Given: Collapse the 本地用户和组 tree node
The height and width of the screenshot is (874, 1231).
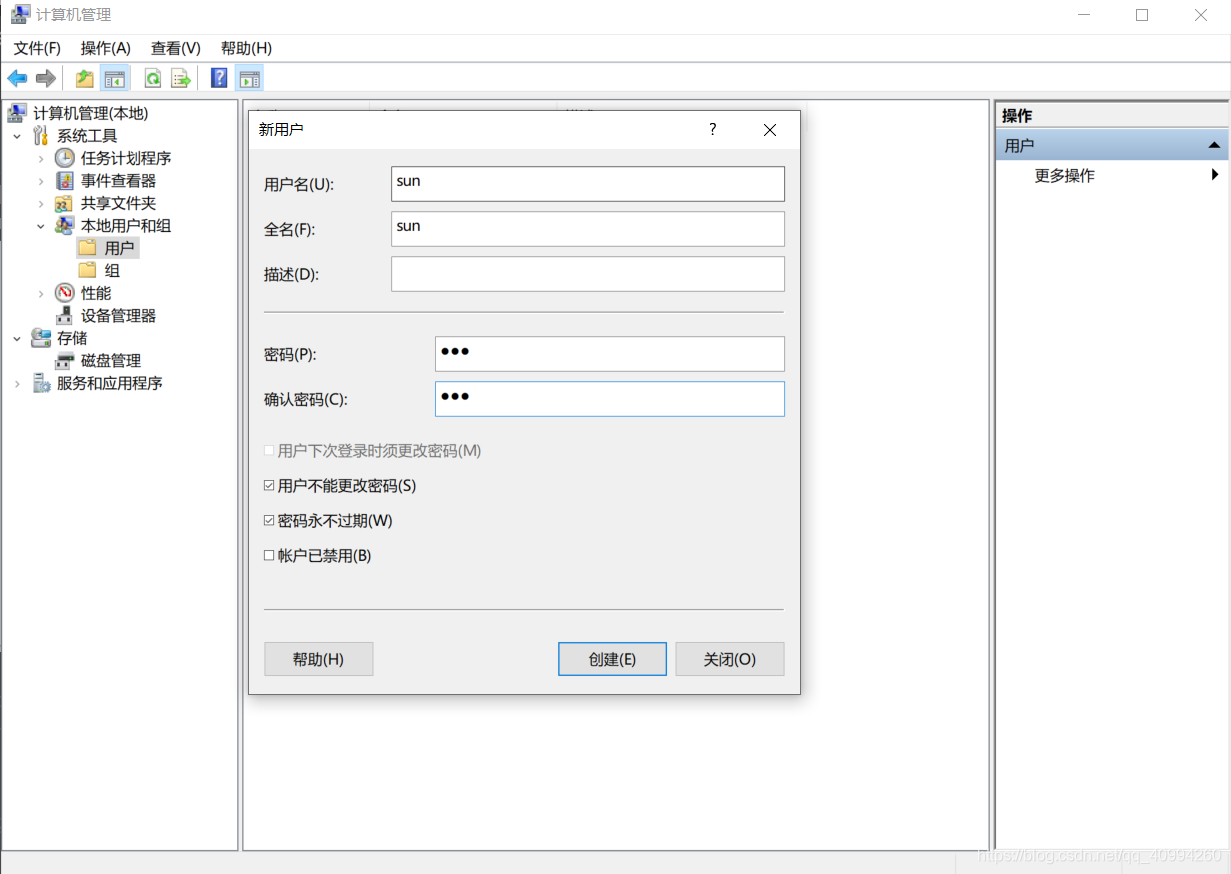Looking at the screenshot, I should pyautogui.click(x=41, y=226).
